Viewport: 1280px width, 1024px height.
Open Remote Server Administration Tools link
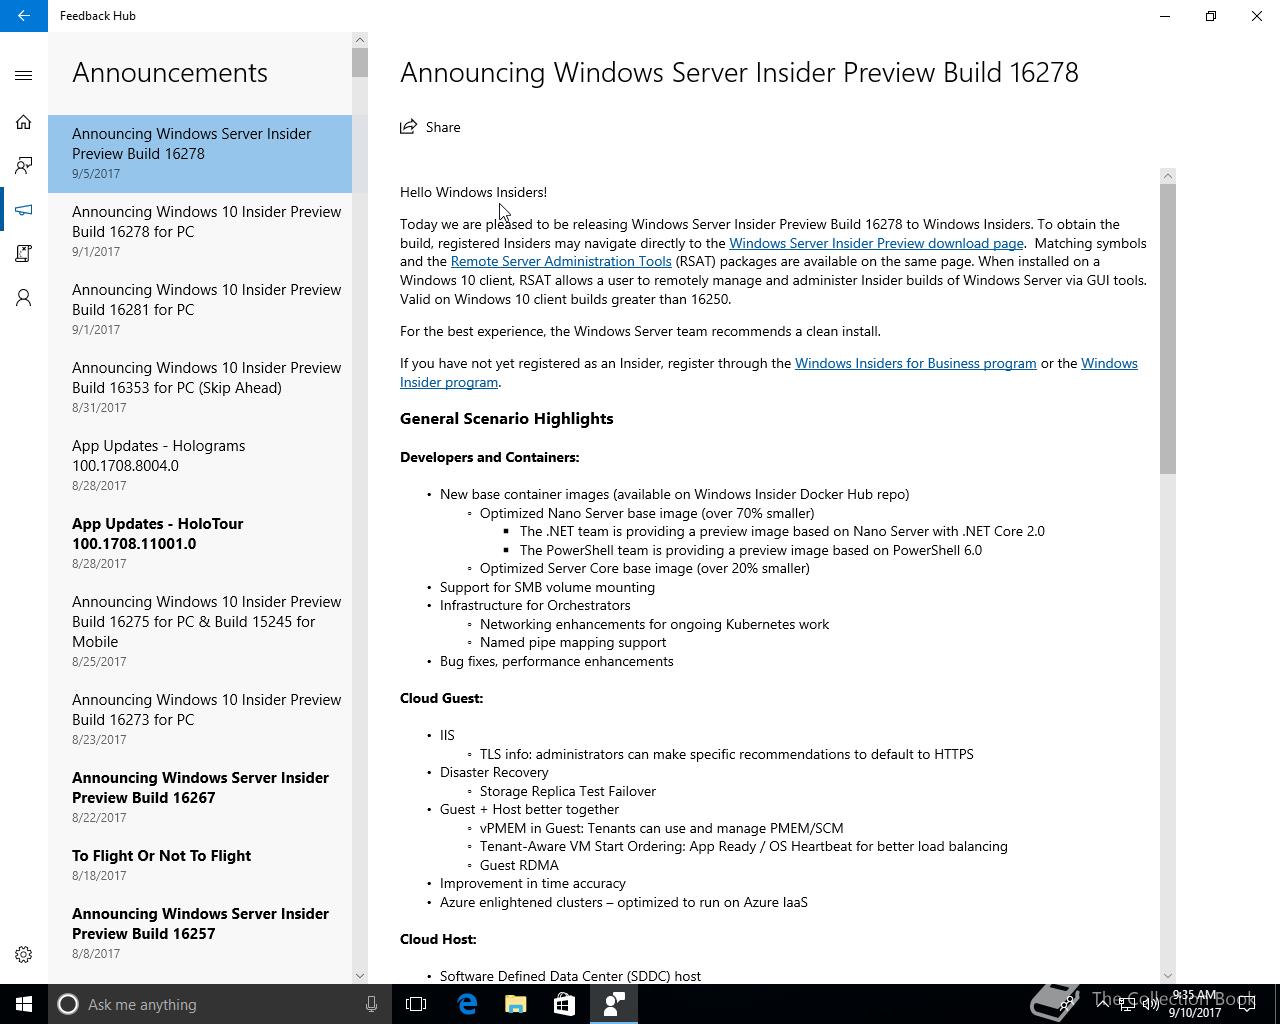click(561, 261)
